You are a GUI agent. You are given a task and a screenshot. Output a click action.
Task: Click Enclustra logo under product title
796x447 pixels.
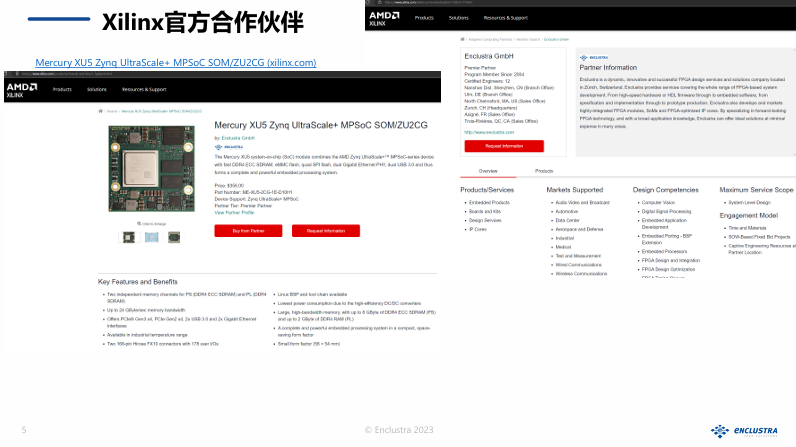click(x=229, y=147)
